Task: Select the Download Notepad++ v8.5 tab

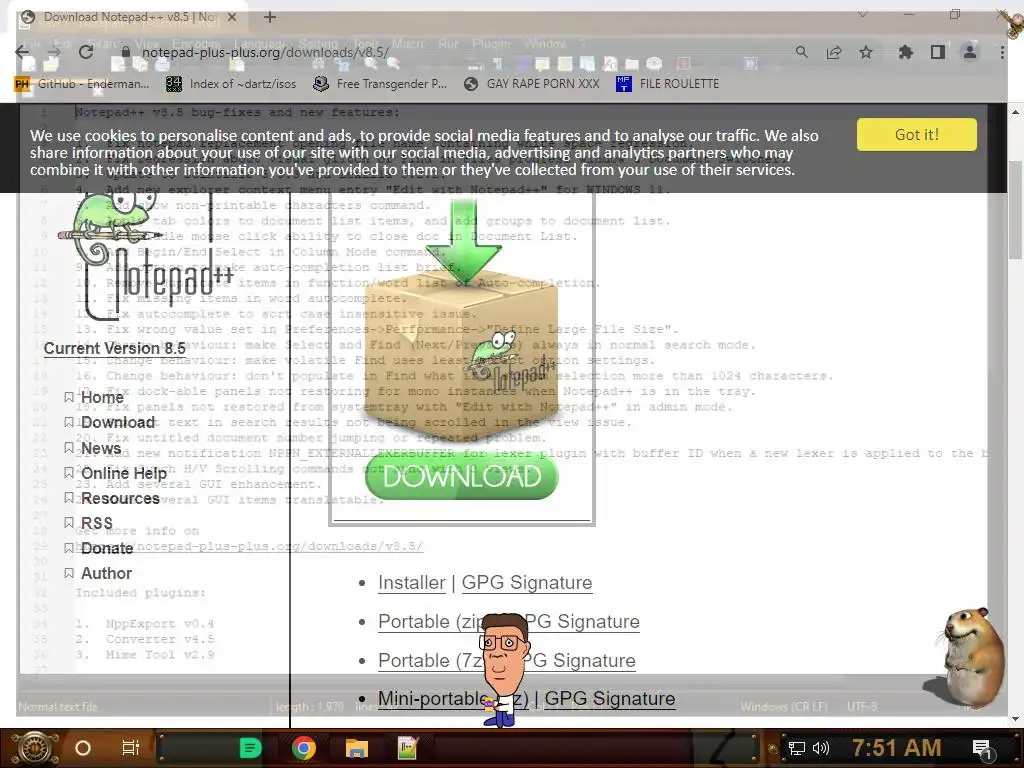Action: [131, 18]
